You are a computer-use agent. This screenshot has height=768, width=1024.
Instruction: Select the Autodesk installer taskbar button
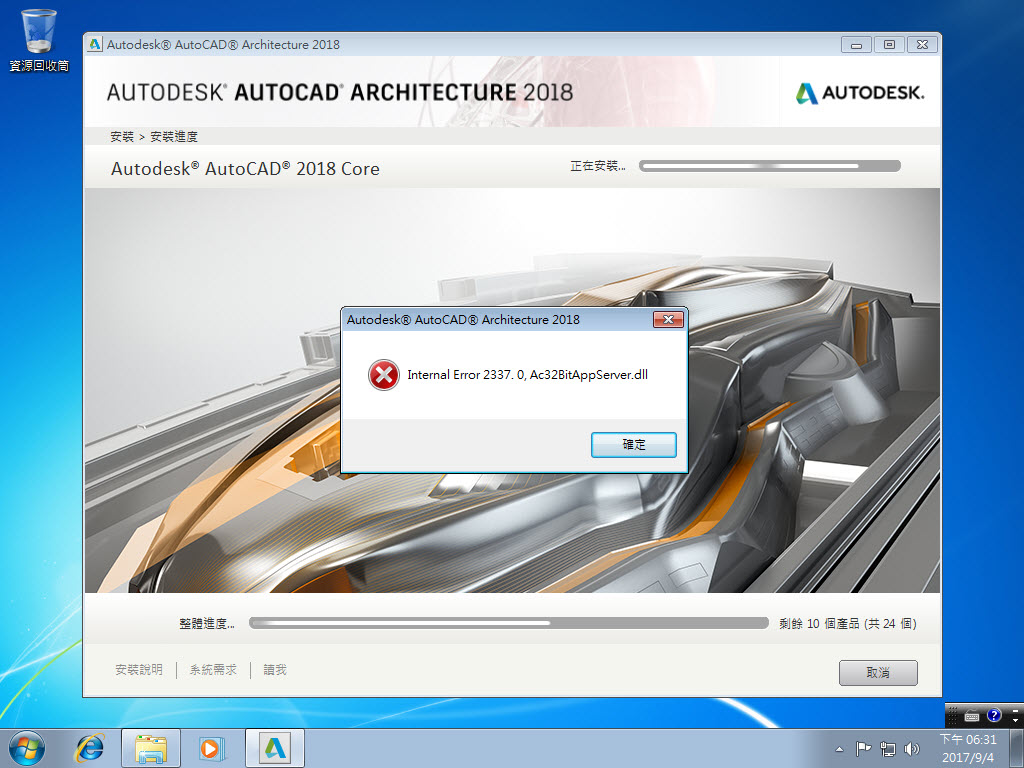(275, 748)
